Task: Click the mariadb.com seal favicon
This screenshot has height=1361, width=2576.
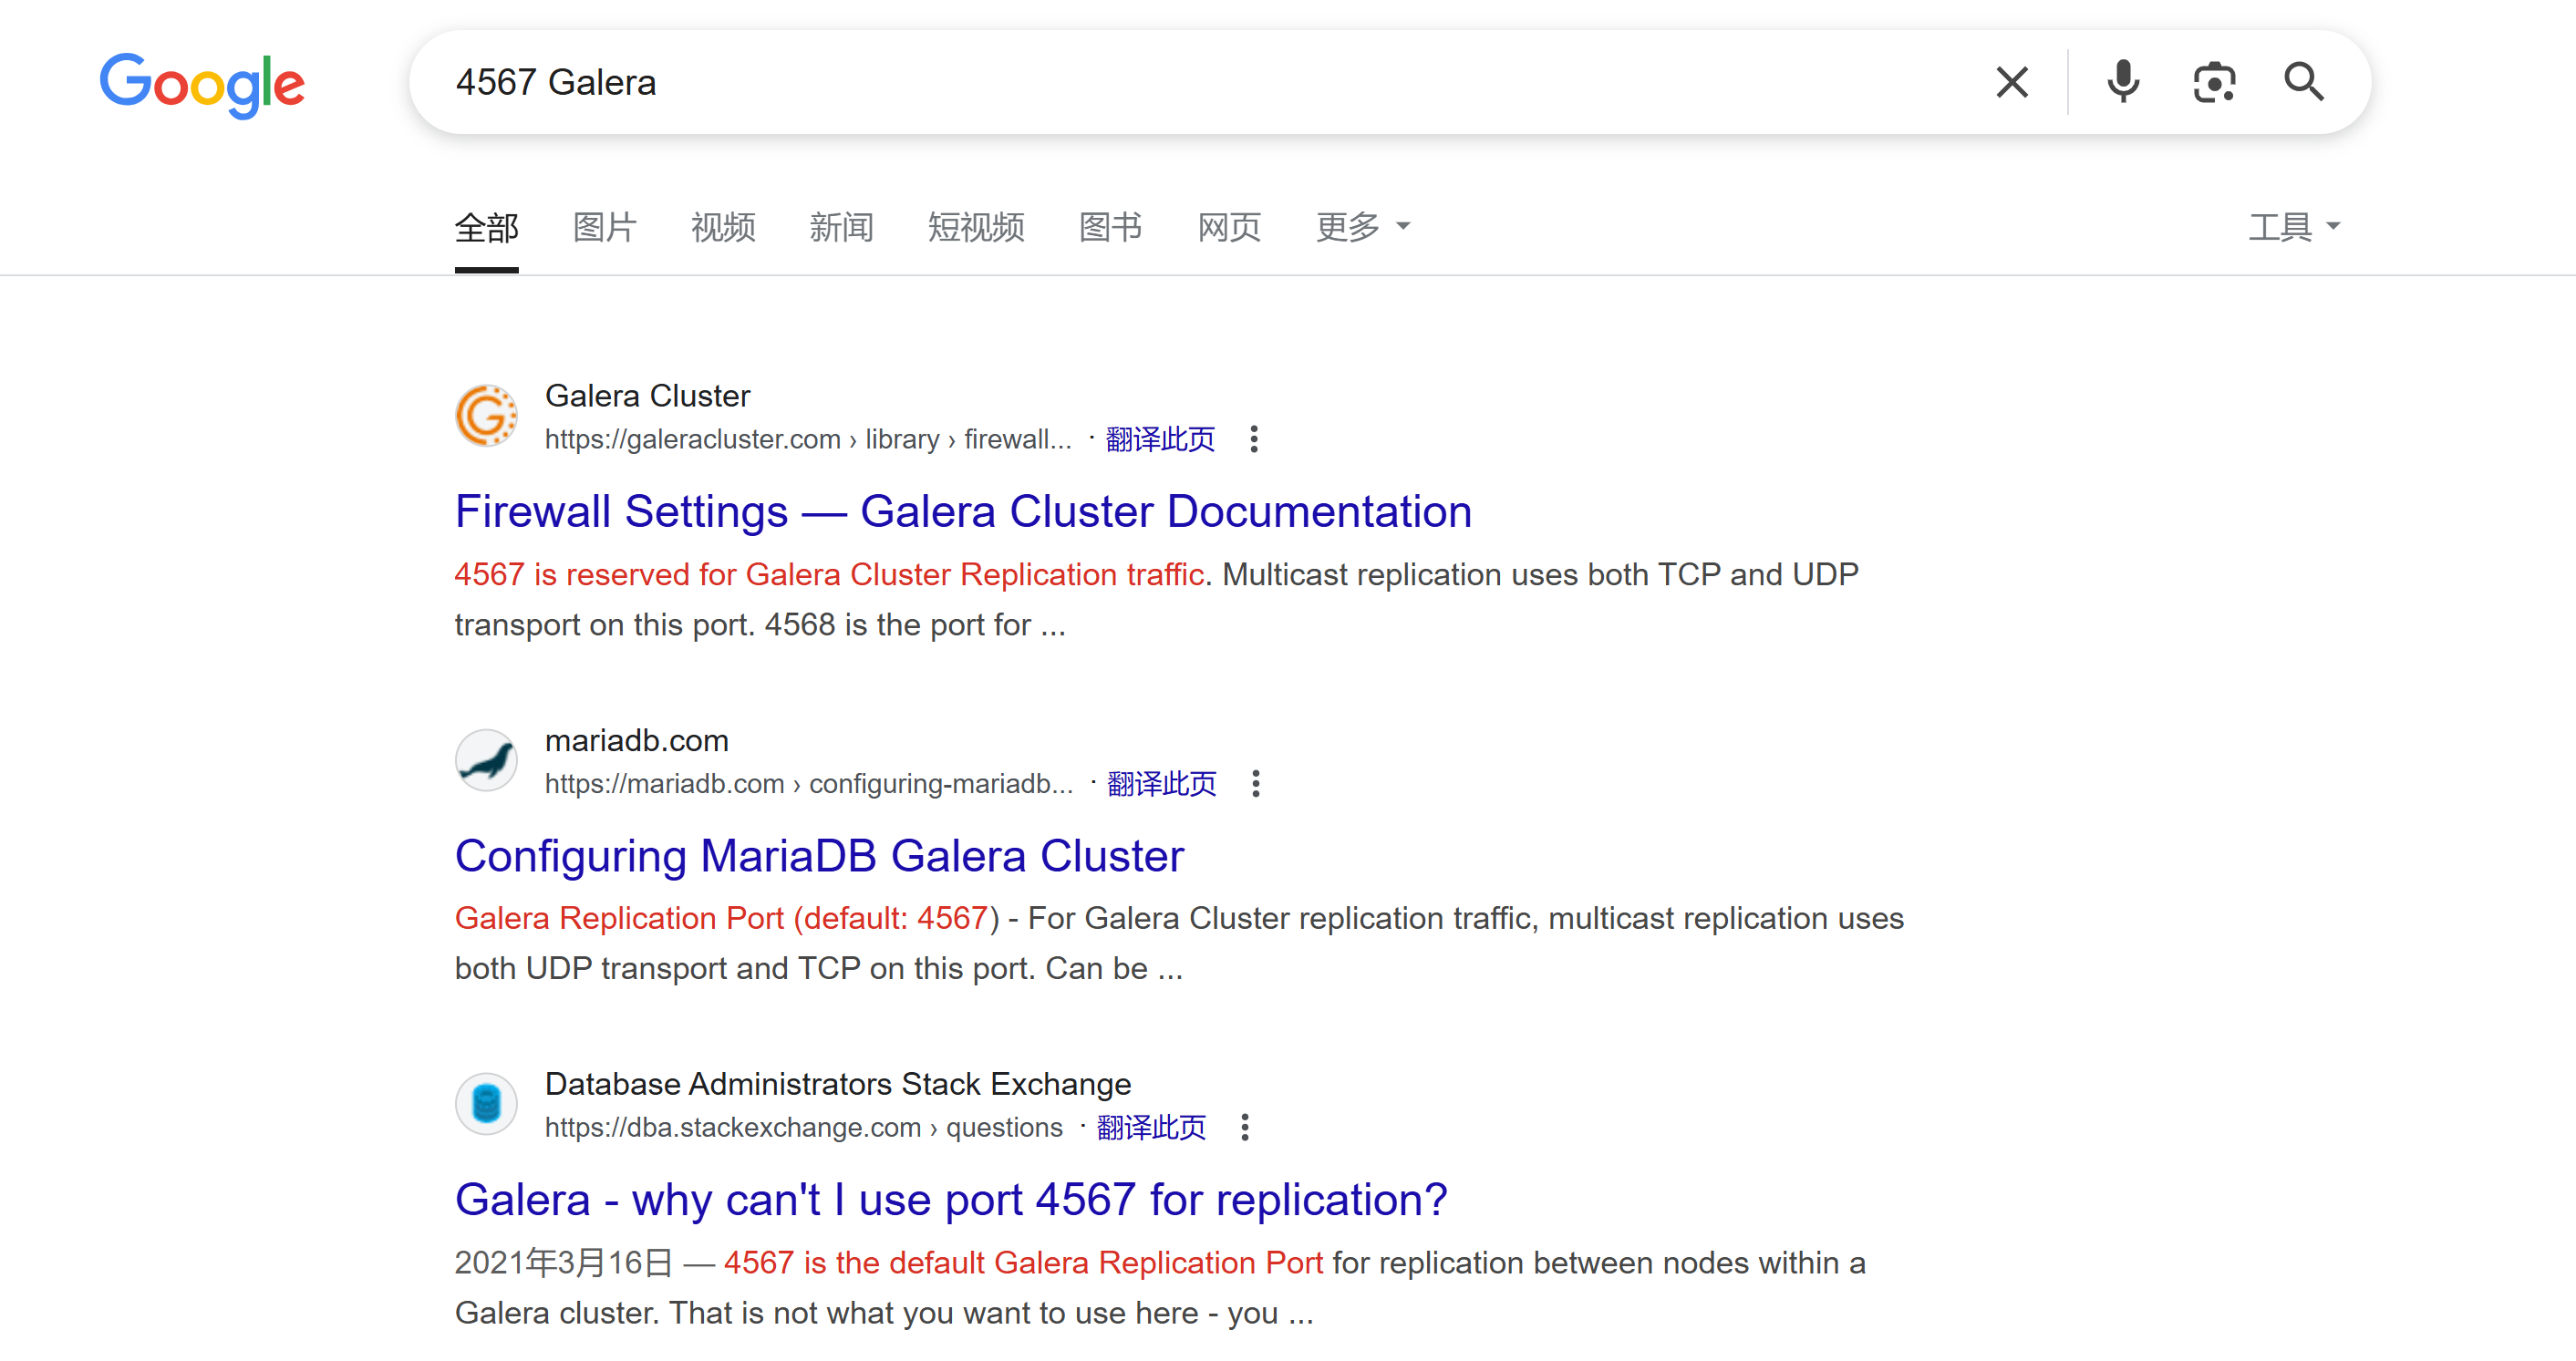Action: (486, 760)
